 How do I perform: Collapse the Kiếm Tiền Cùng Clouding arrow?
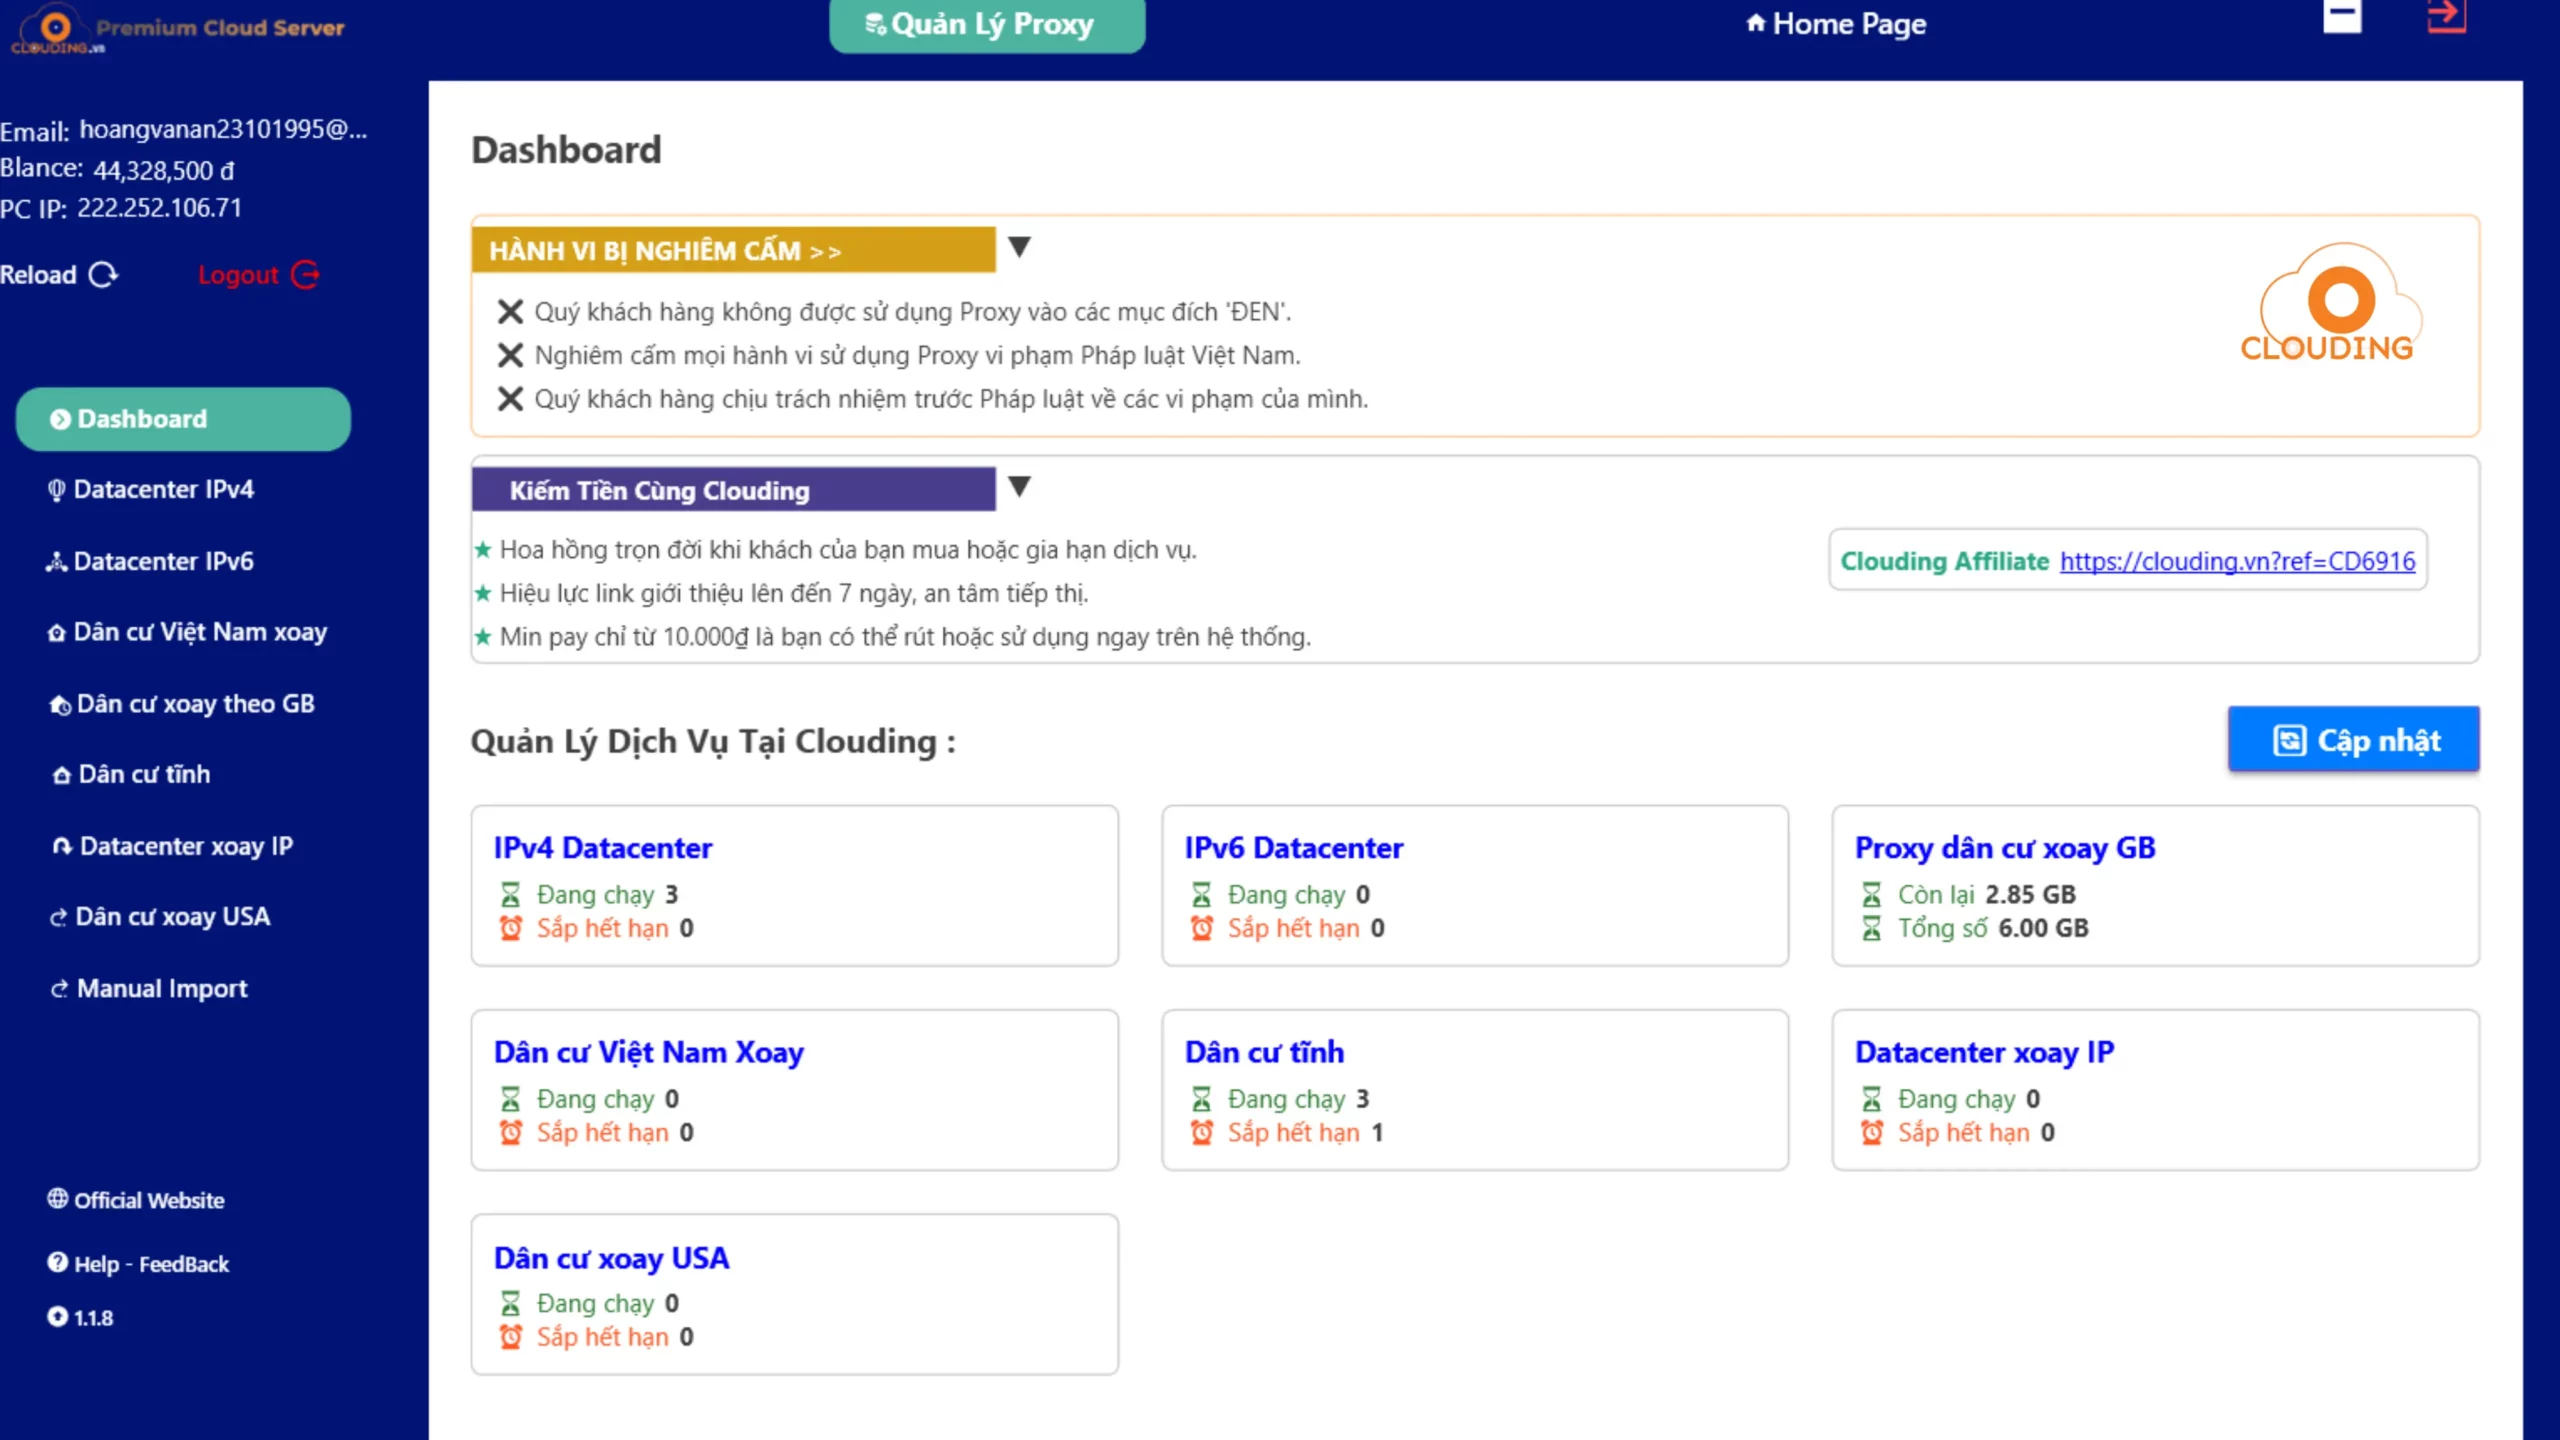[1019, 487]
